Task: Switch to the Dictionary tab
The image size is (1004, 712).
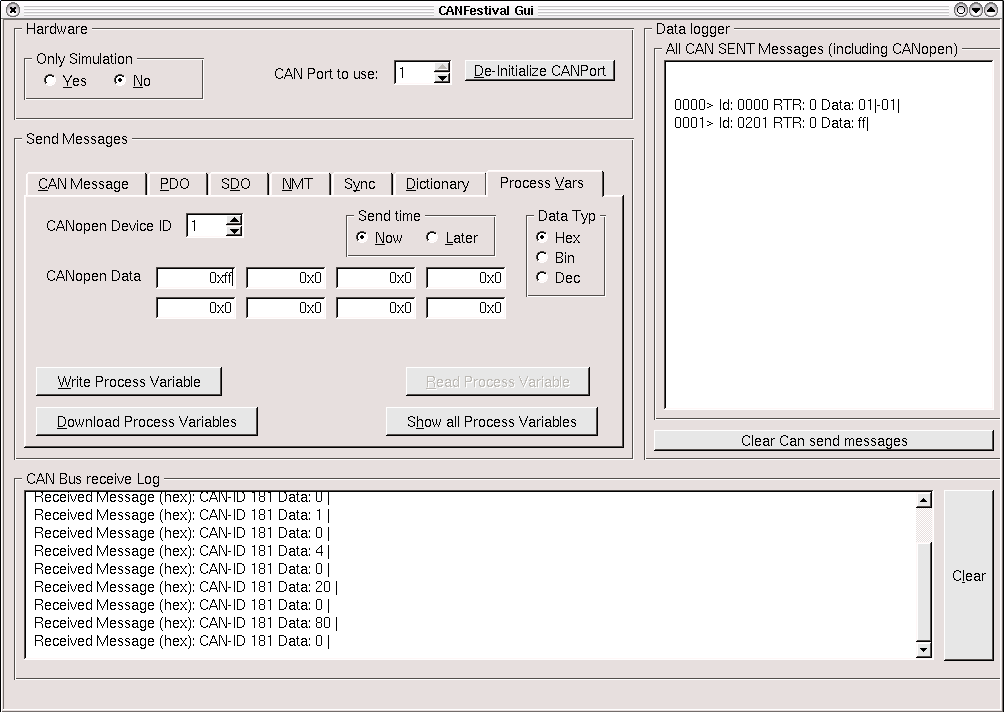Action: coord(439,184)
